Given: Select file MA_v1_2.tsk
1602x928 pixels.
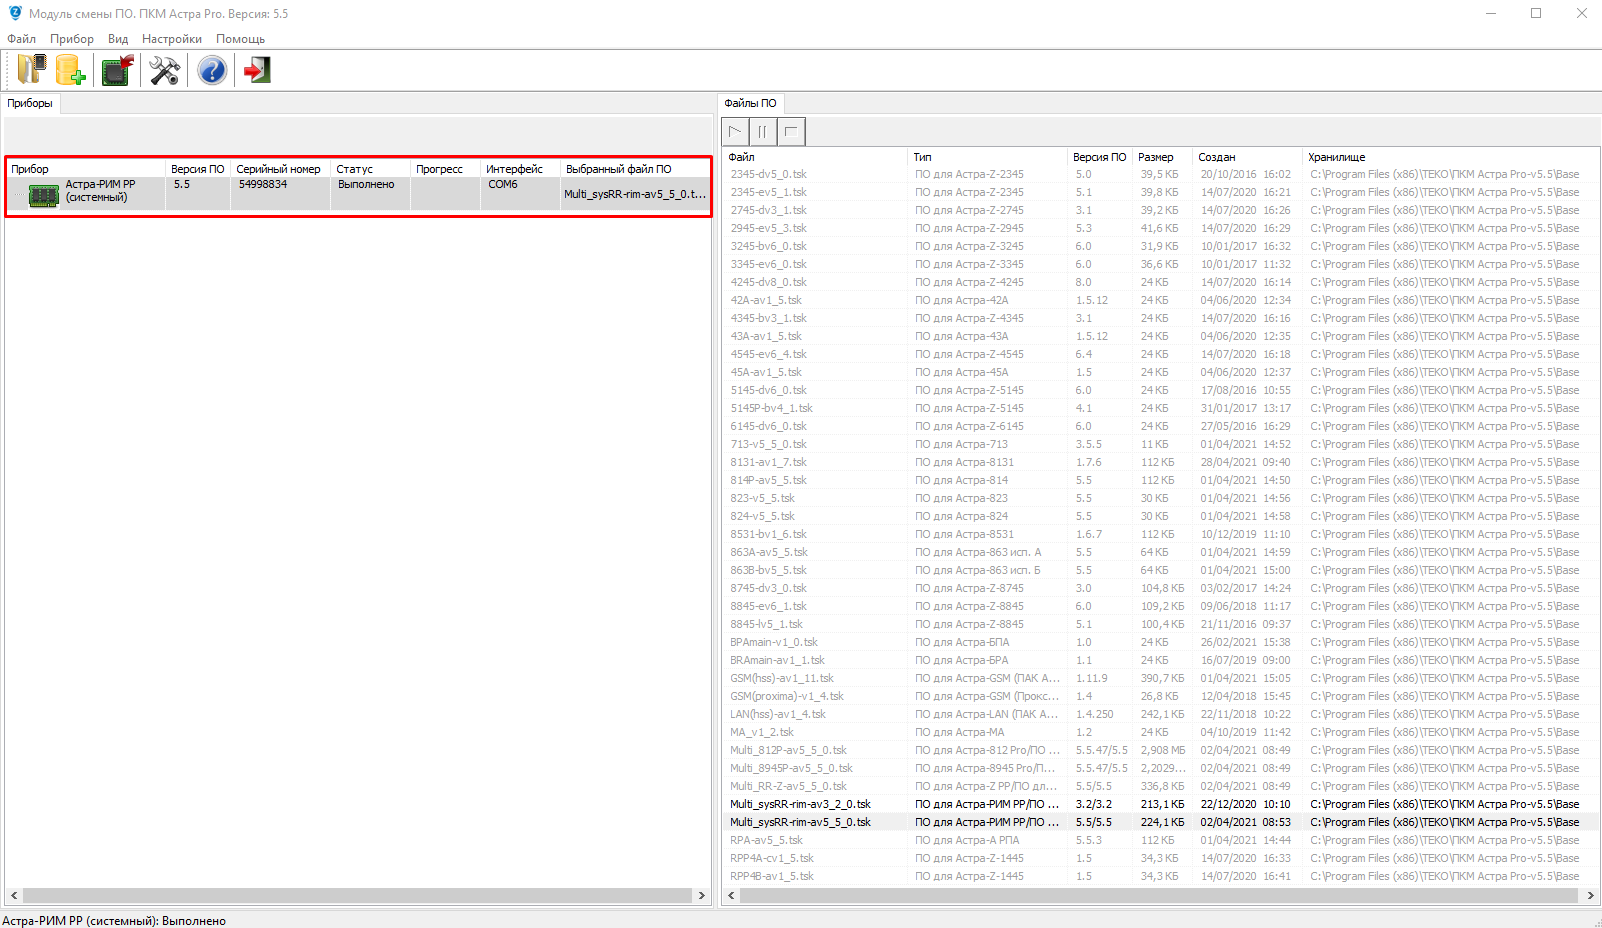Looking at the screenshot, I should pyautogui.click(x=762, y=732).
